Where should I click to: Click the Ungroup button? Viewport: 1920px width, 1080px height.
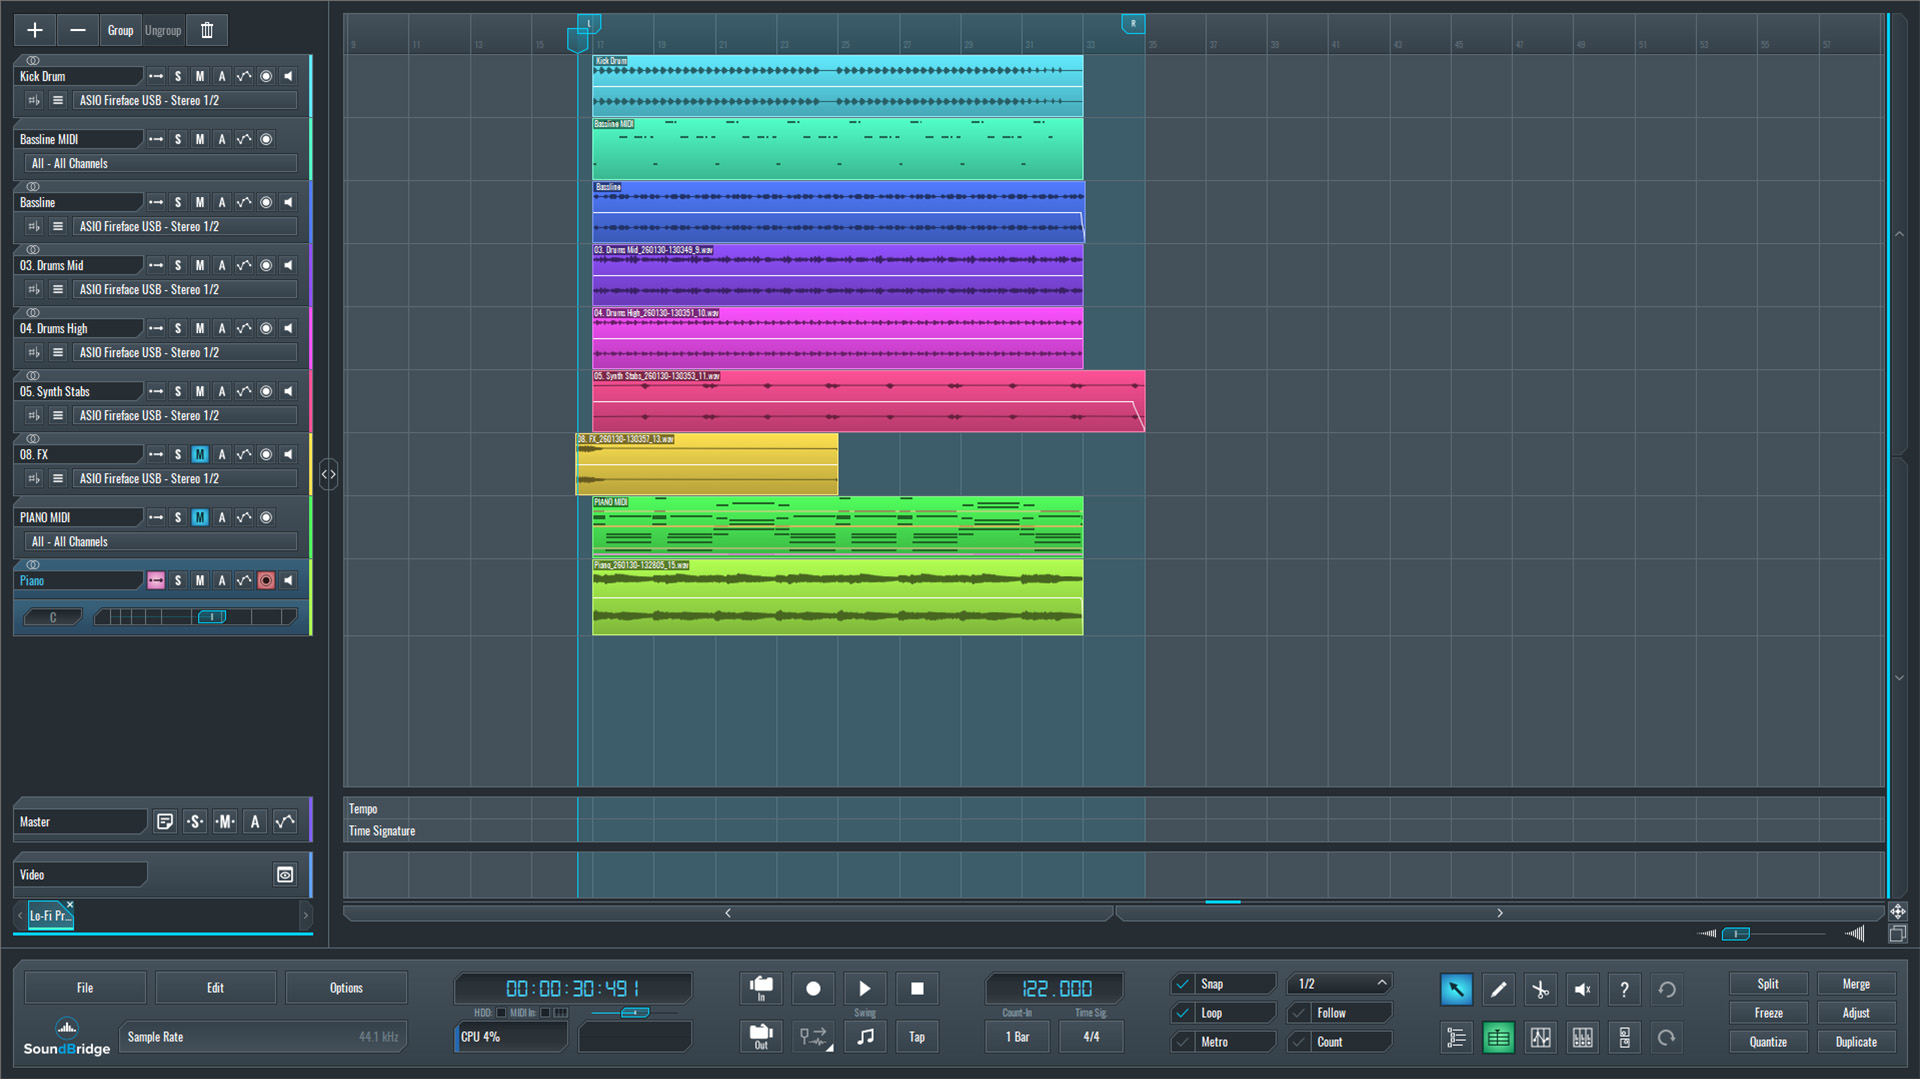(x=163, y=30)
